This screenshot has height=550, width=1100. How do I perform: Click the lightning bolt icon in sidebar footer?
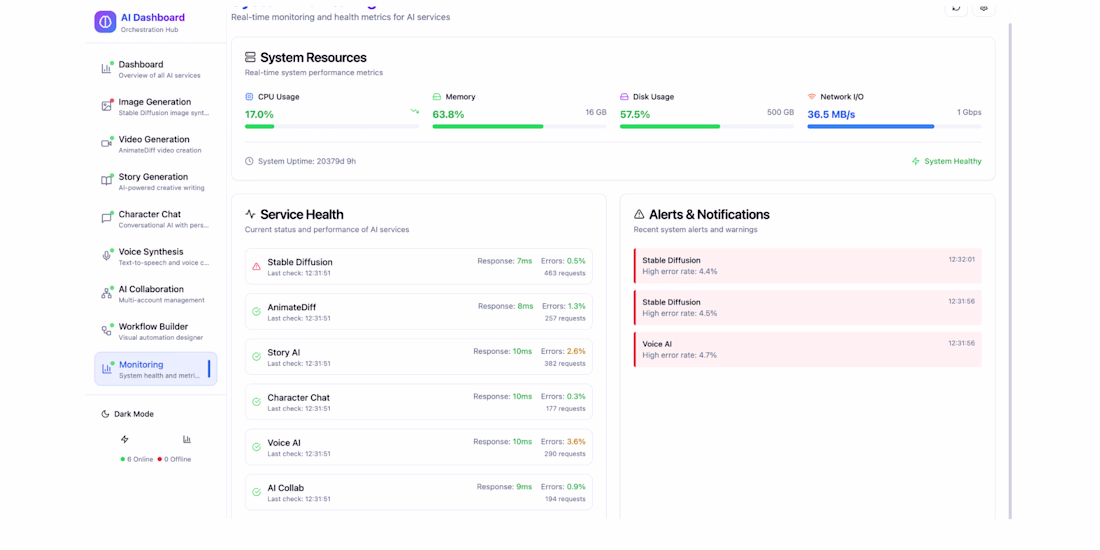(x=125, y=439)
